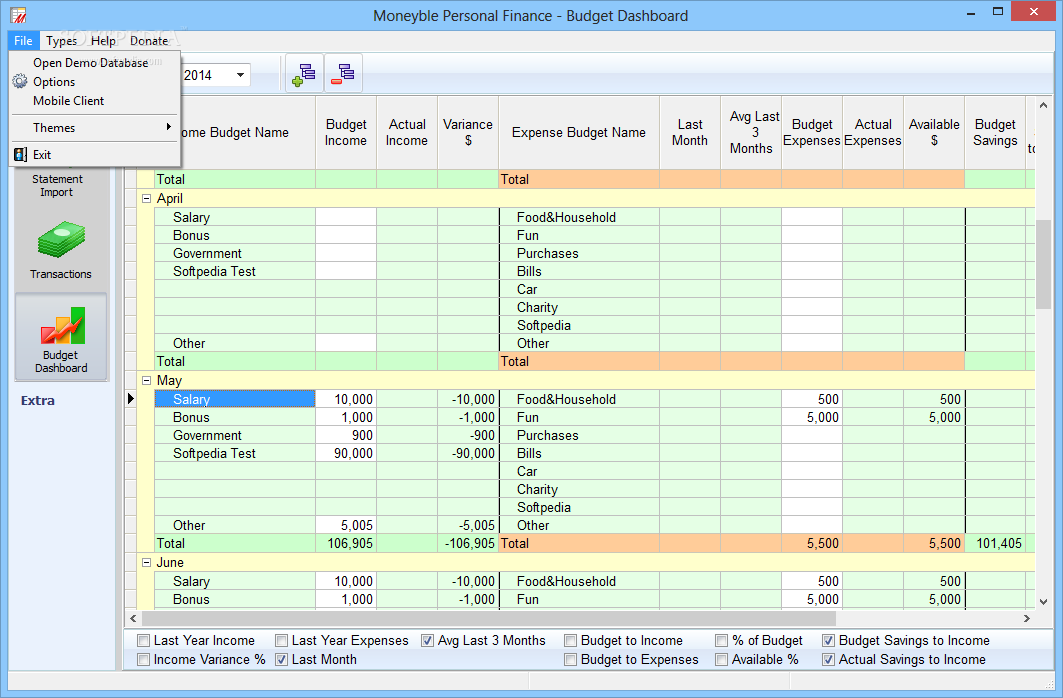Image resolution: width=1063 pixels, height=698 pixels.
Task: Uncheck Budget Savings to Income checkbox
Action: pyautogui.click(x=828, y=640)
